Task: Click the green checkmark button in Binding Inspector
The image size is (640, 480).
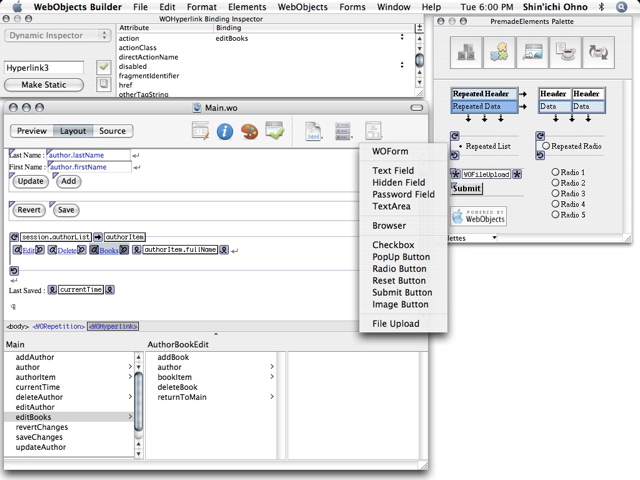Action: click(104, 67)
